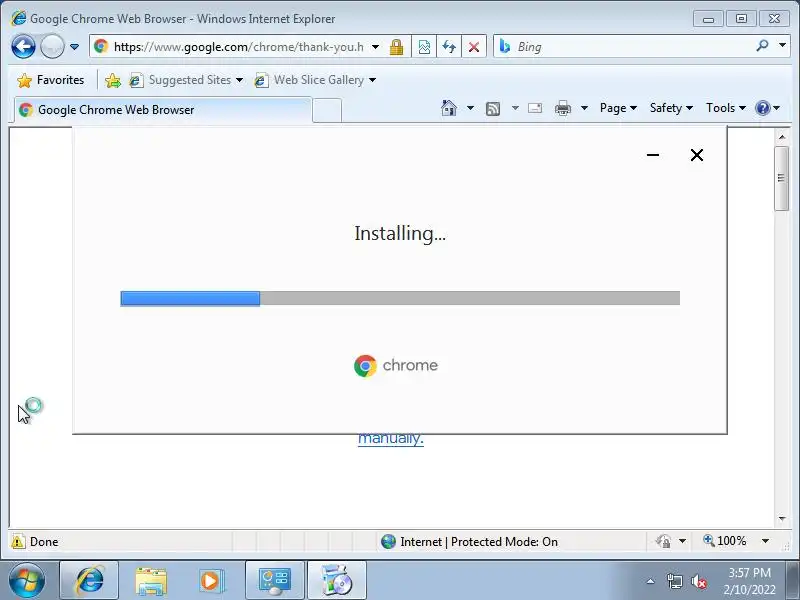Click the Home icon in the command bar
This screenshot has height=600, width=800.
(x=449, y=108)
